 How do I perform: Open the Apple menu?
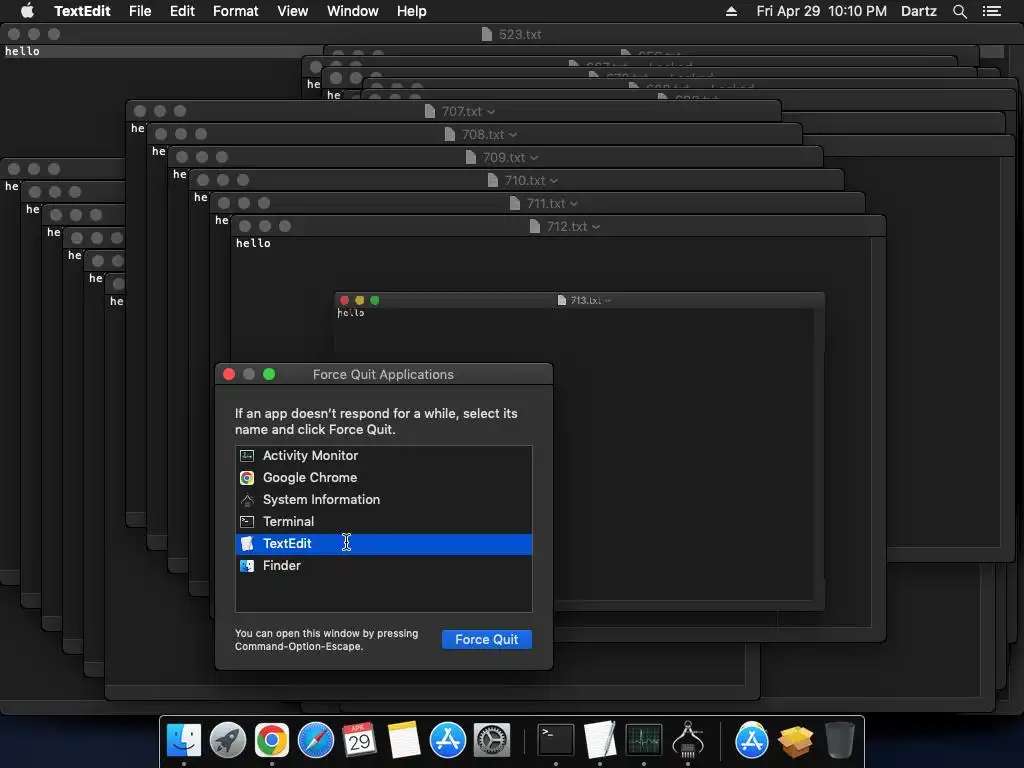(x=27, y=10)
